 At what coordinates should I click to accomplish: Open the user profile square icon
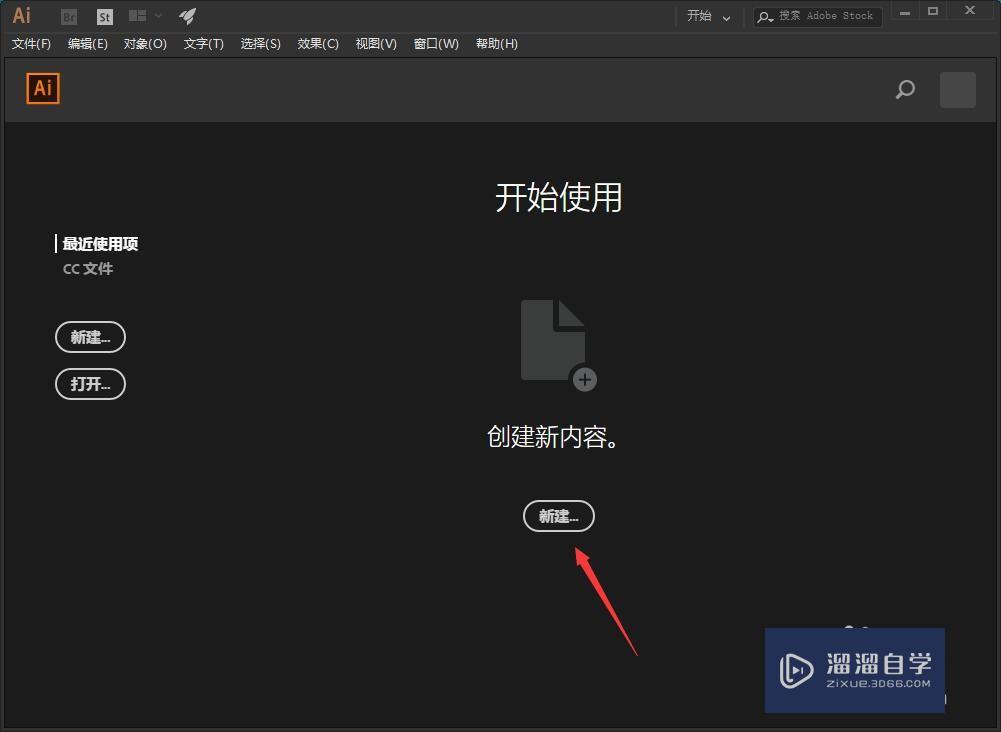[x=956, y=90]
